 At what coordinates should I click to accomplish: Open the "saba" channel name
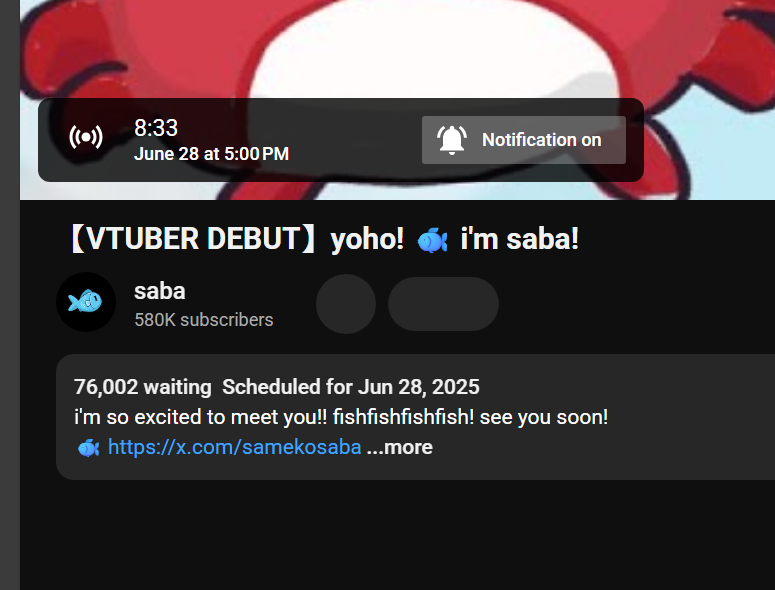[x=160, y=291]
